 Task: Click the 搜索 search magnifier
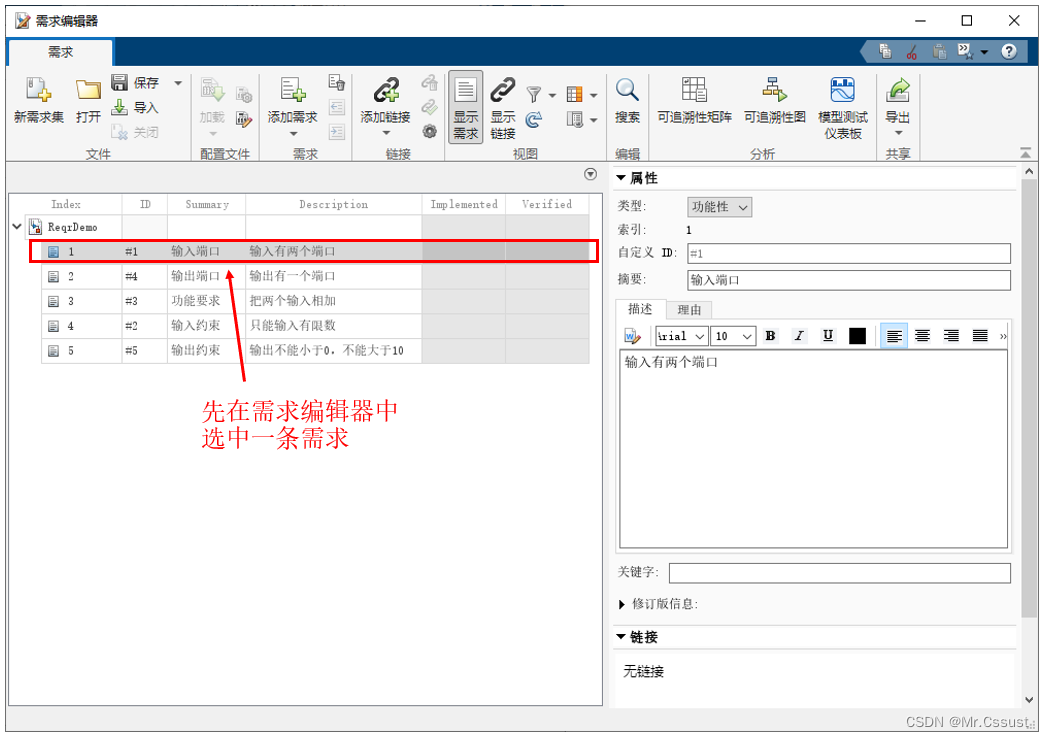[x=627, y=101]
